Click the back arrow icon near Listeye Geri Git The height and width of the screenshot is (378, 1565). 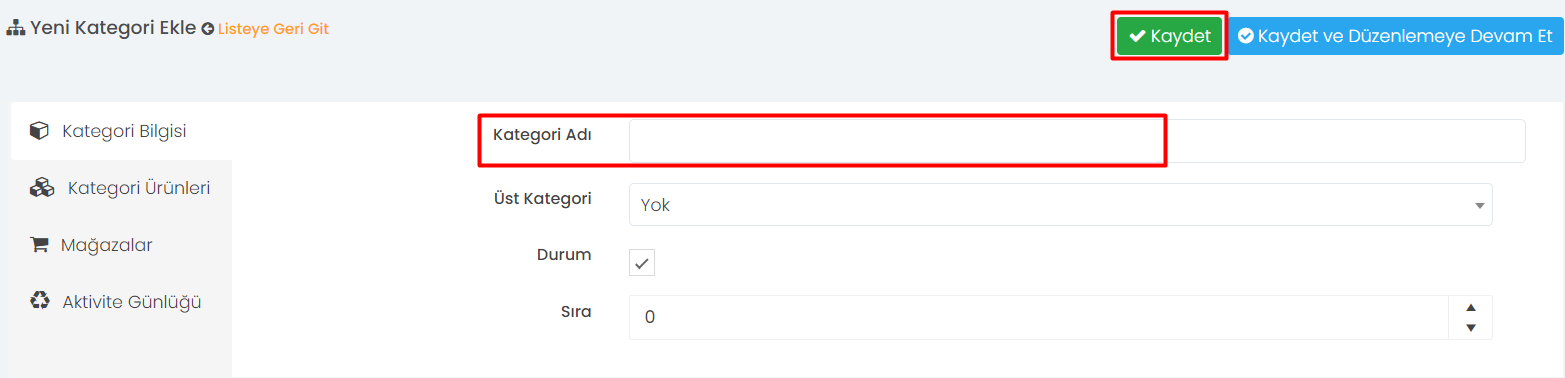(207, 30)
